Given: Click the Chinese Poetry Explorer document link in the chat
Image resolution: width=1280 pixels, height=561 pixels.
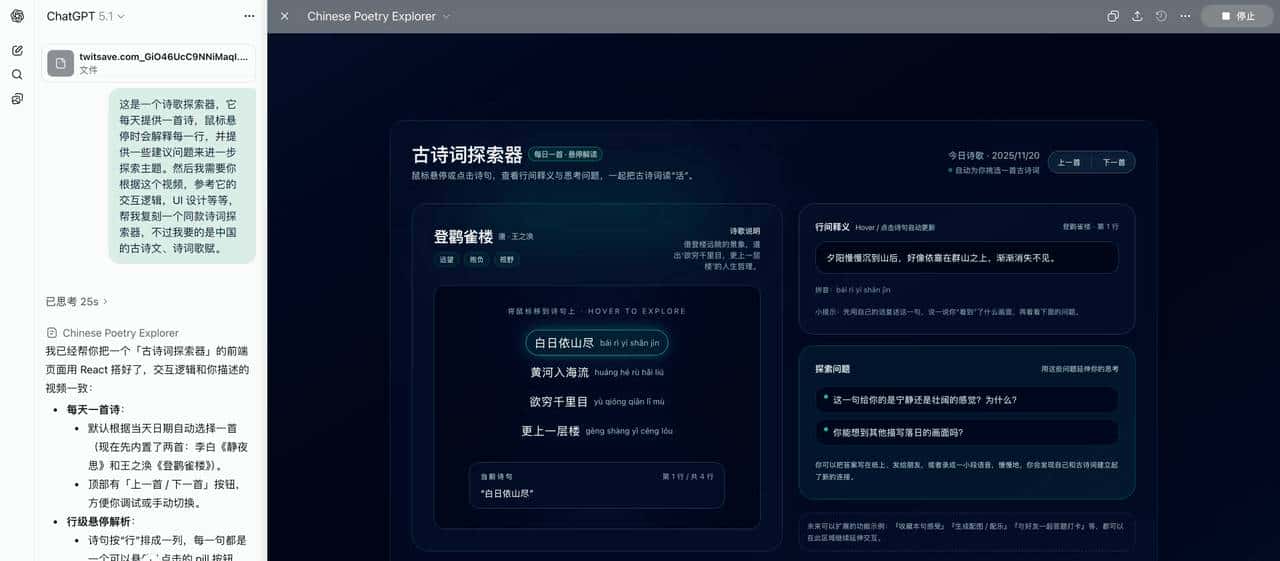Looking at the screenshot, I should 113,333.
